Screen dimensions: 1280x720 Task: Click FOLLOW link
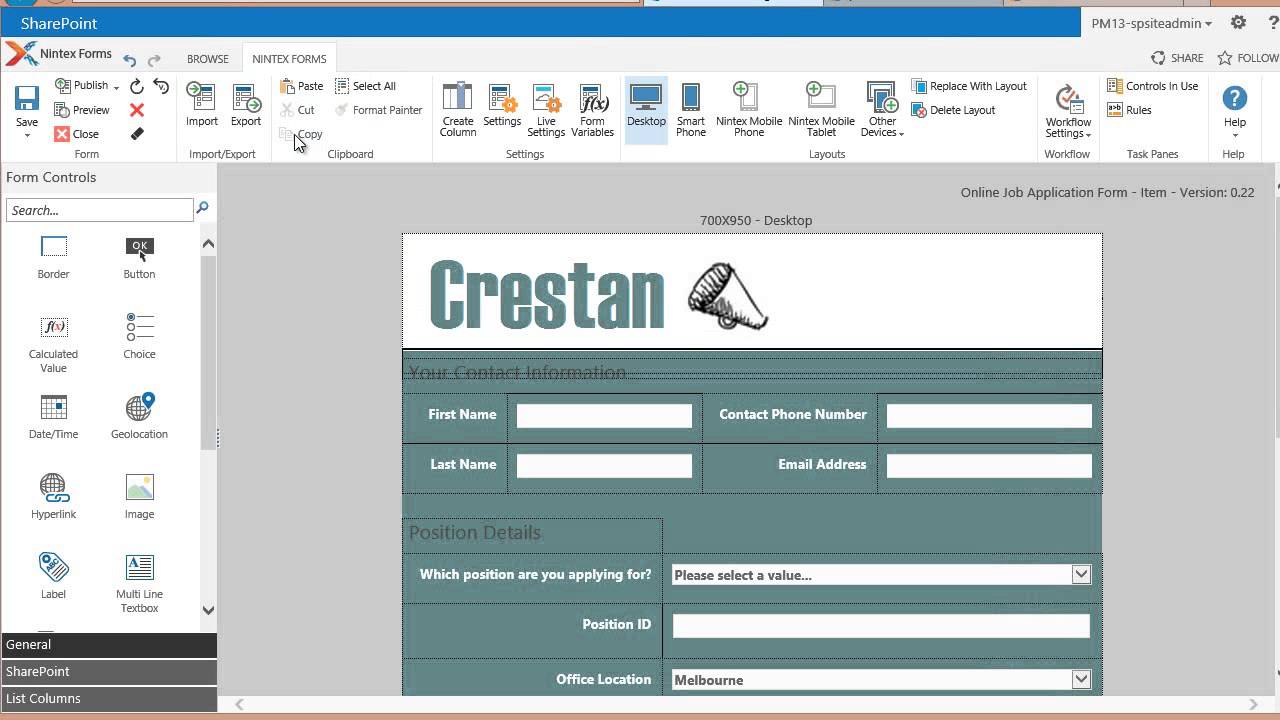click(x=1247, y=58)
